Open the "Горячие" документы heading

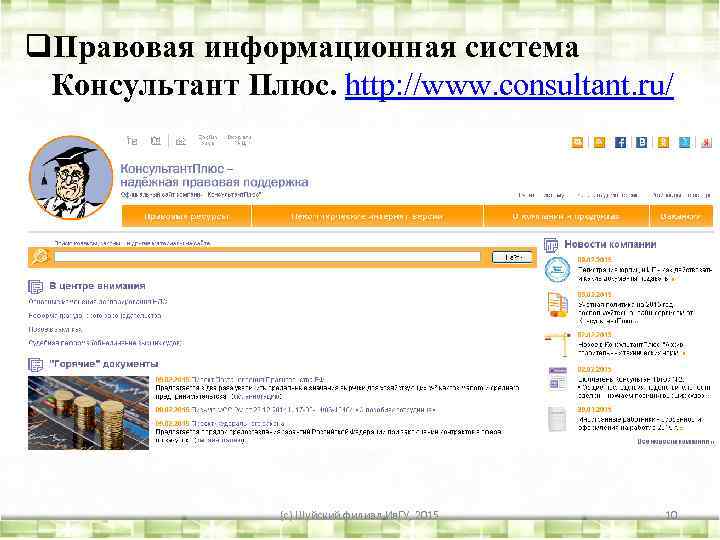104,364
